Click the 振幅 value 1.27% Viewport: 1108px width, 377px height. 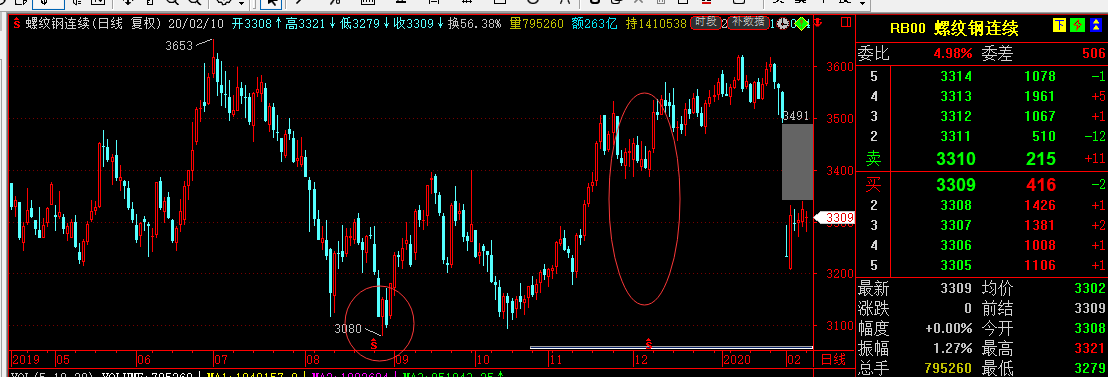(x=953, y=347)
